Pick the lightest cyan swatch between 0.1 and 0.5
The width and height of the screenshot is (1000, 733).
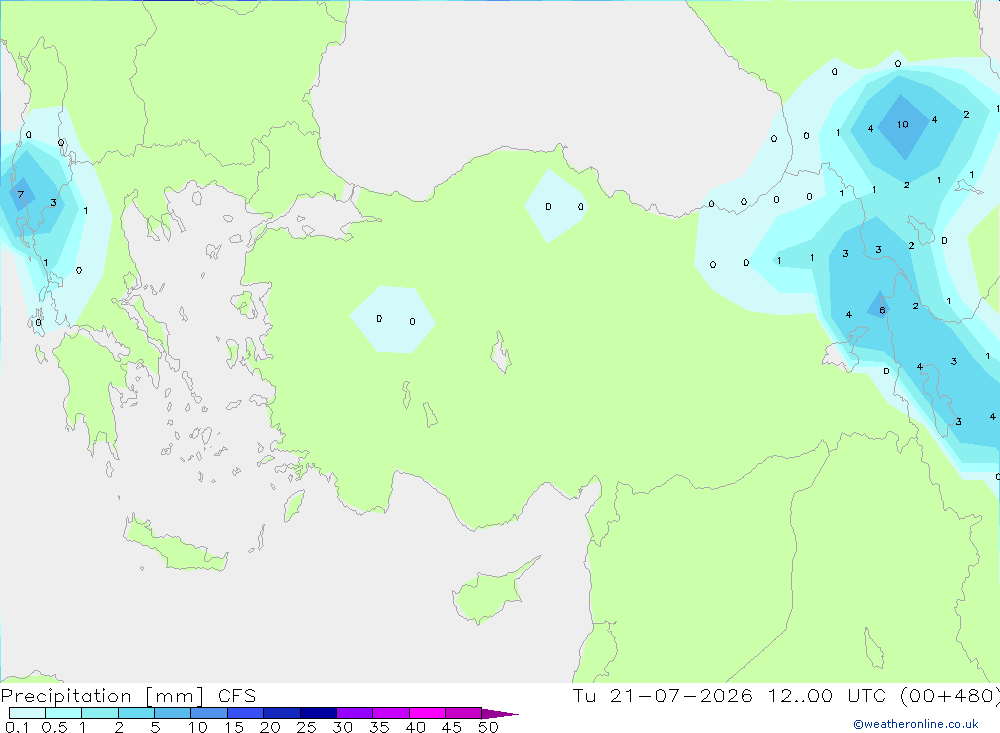pos(27,713)
